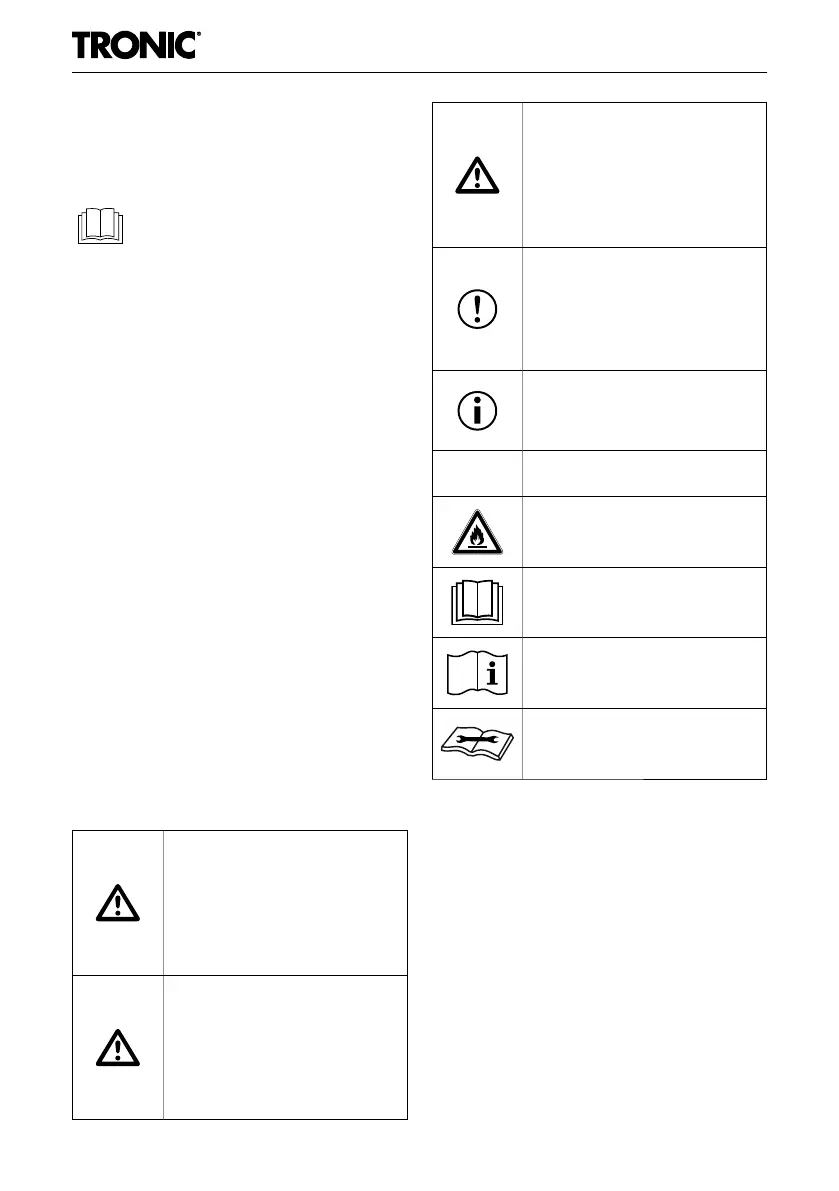This screenshot has height=1191, width=839.
Task: Click the blank cell beside the info booklet icon
Action: point(644,673)
